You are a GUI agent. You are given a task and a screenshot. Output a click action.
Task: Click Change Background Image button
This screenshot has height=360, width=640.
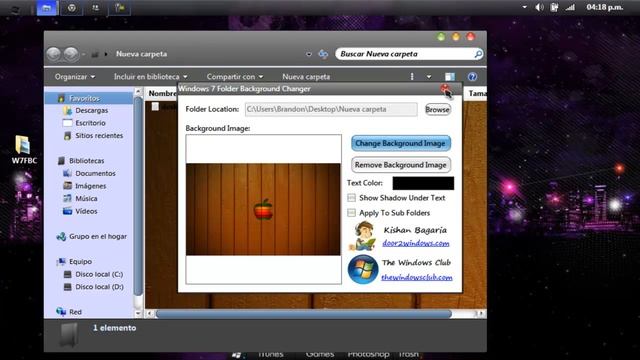click(x=400, y=143)
